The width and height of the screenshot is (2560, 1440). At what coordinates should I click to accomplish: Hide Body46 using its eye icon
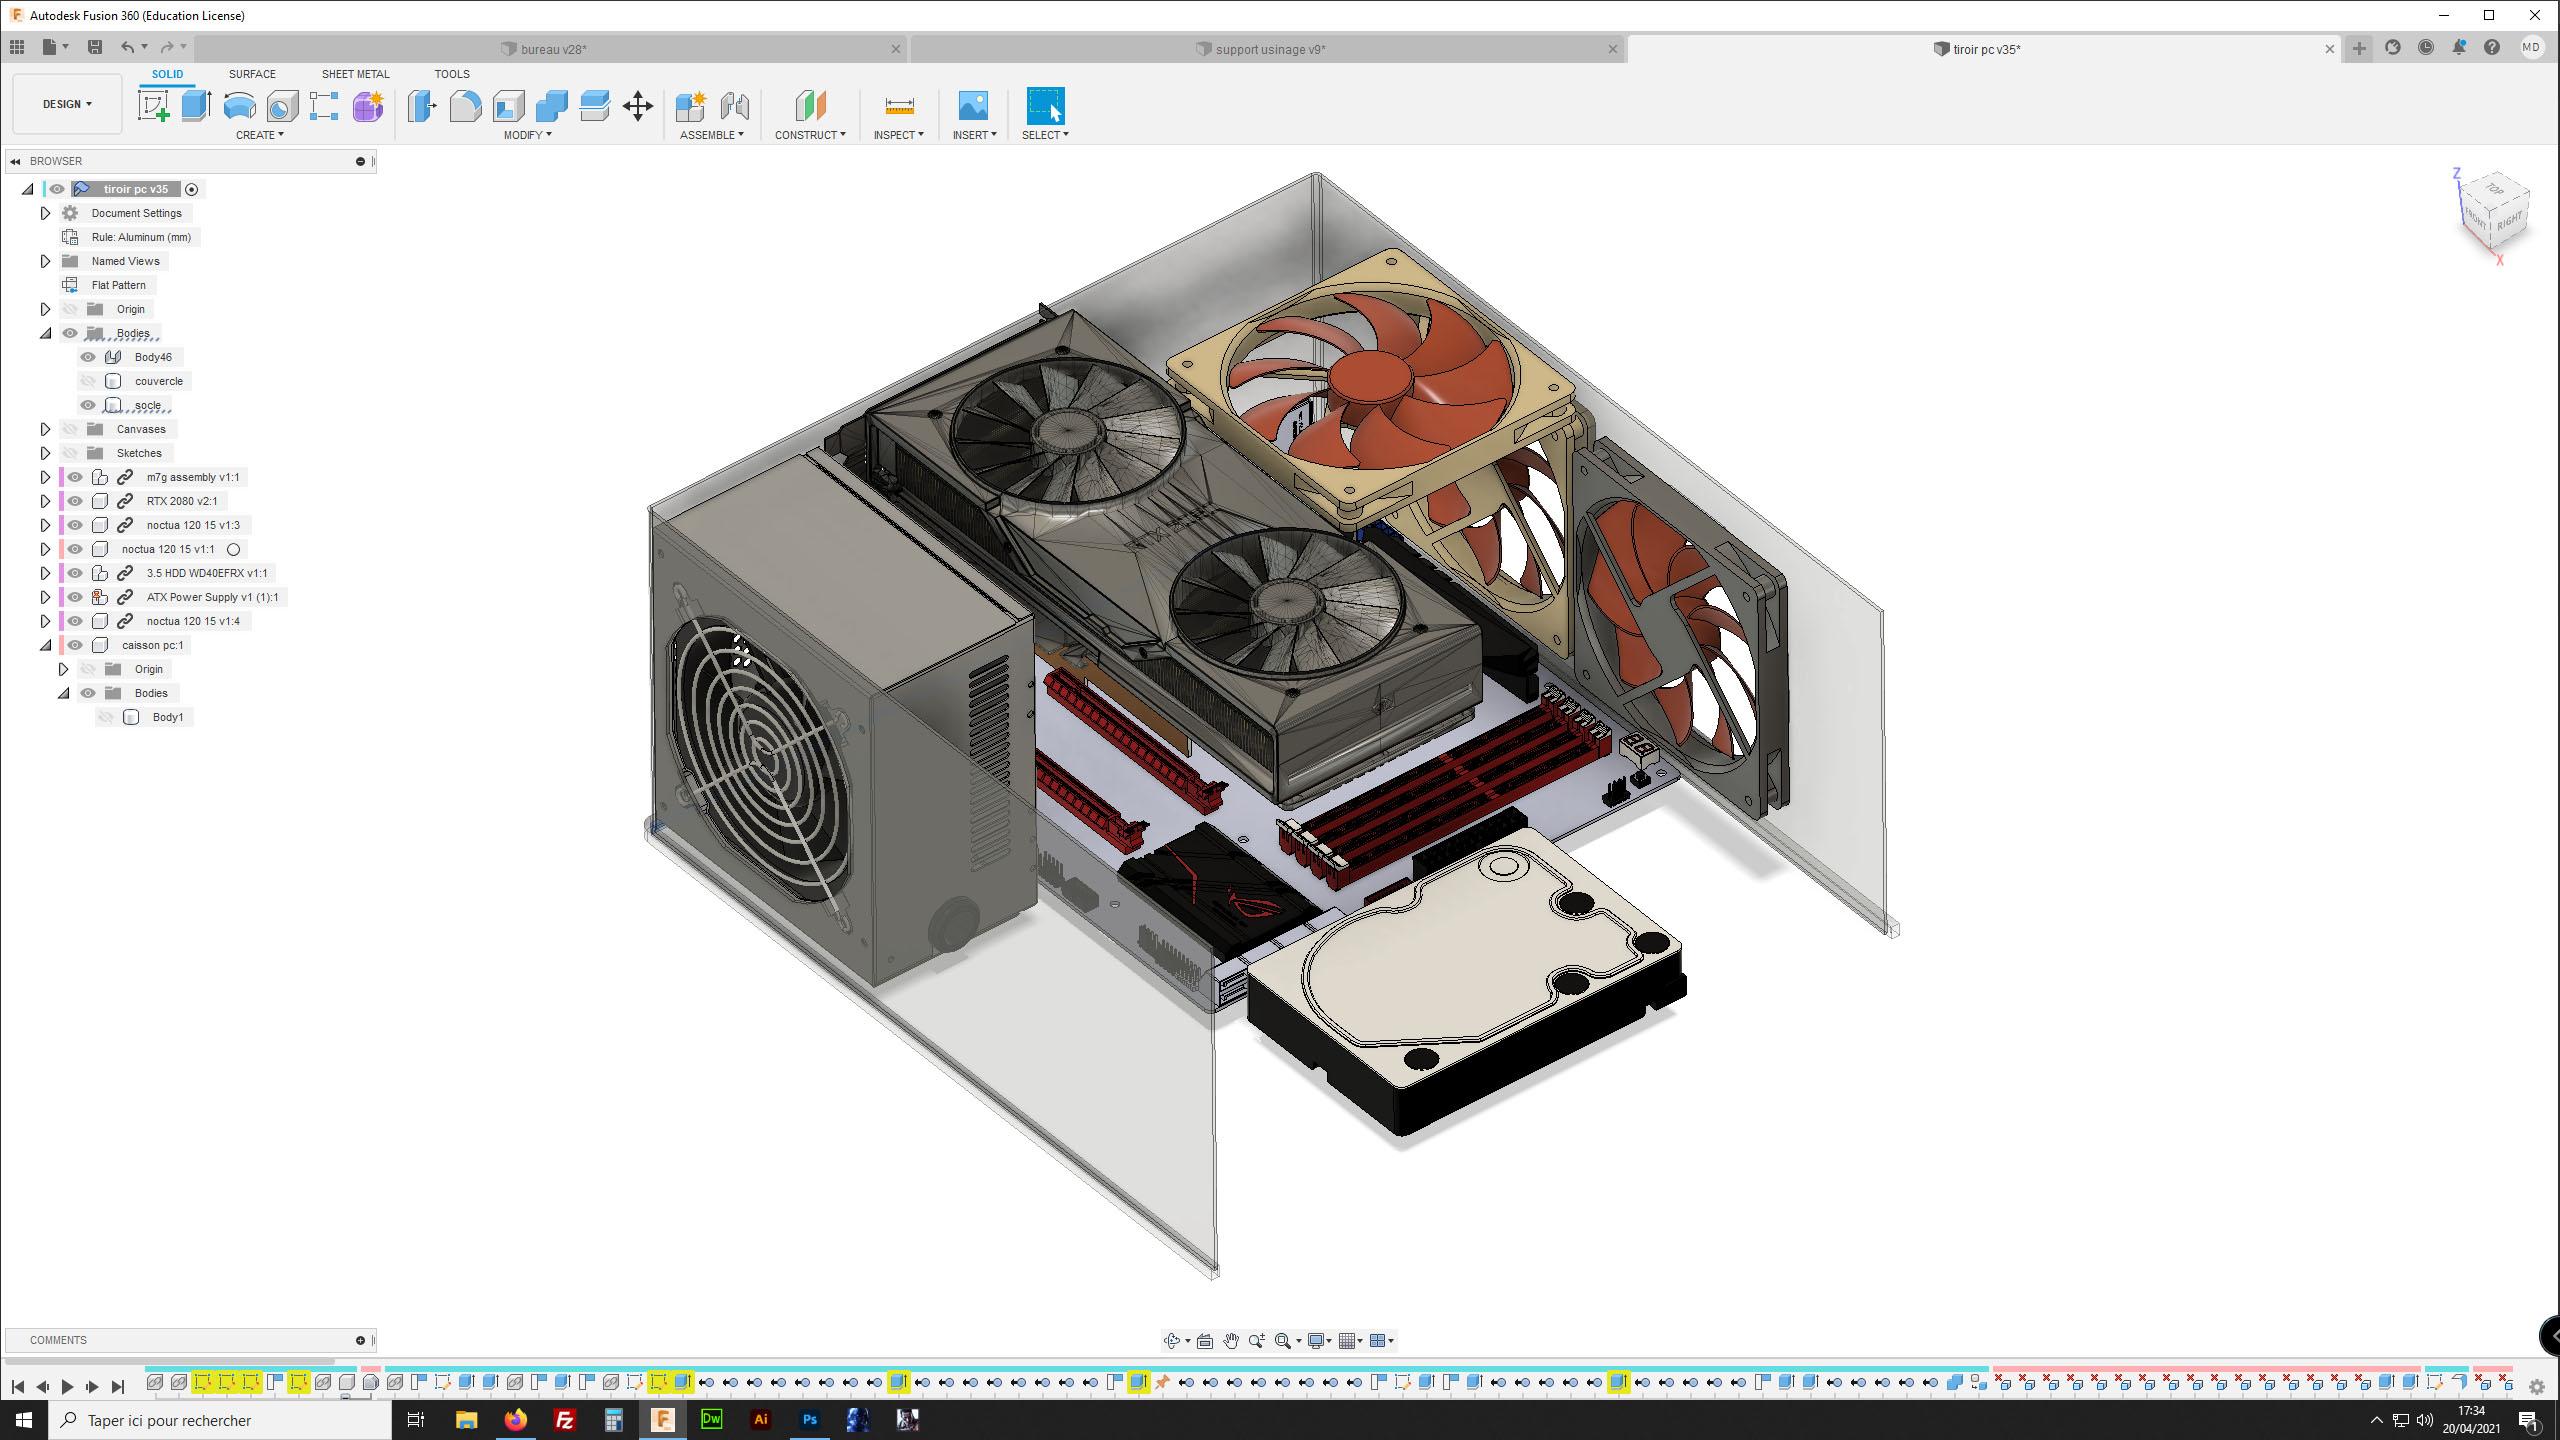click(88, 357)
